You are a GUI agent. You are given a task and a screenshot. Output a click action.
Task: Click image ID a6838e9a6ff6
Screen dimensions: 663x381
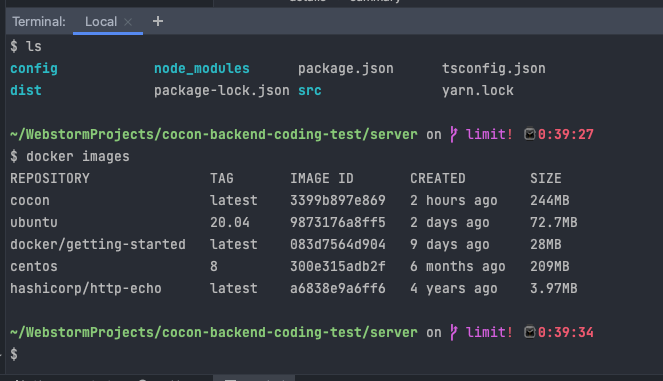point(338,288)
